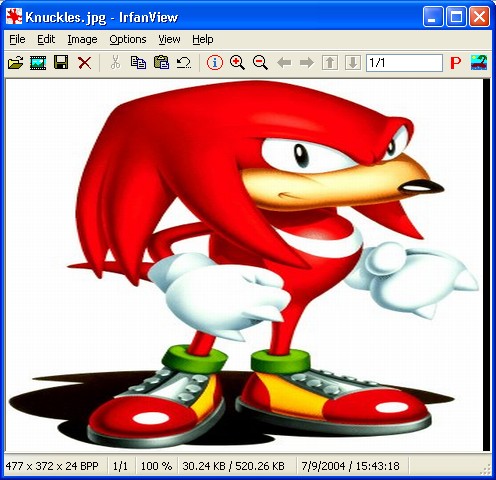Go to next image right arrow
The width and height of the screenshot is (496, 480).
307,62
